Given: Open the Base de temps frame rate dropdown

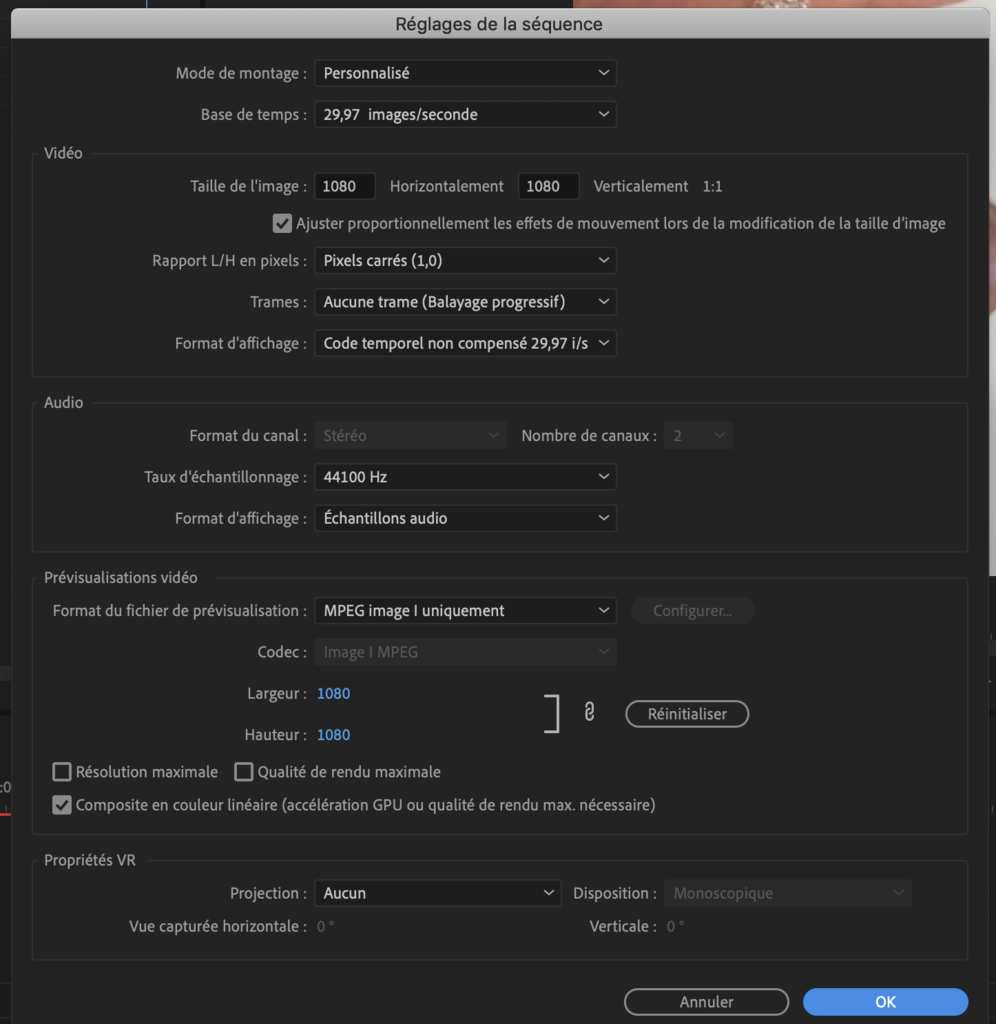Looking at the screenshot, I should coord(465,114).
